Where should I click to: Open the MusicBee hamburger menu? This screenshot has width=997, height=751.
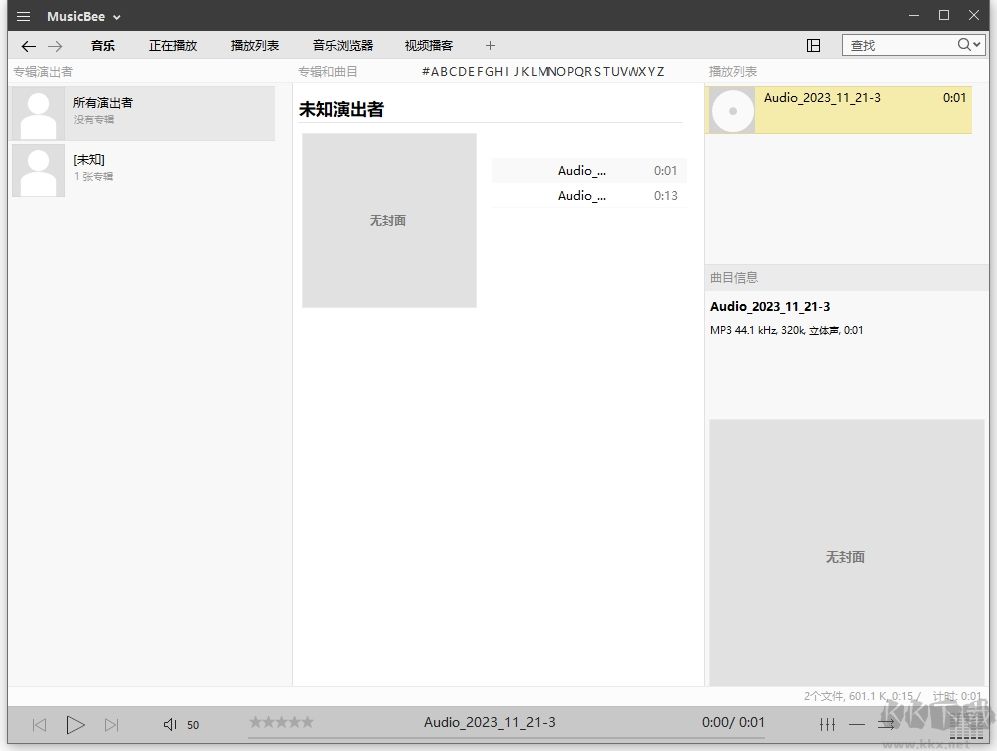pyautogui.click(x=22, y=15)
